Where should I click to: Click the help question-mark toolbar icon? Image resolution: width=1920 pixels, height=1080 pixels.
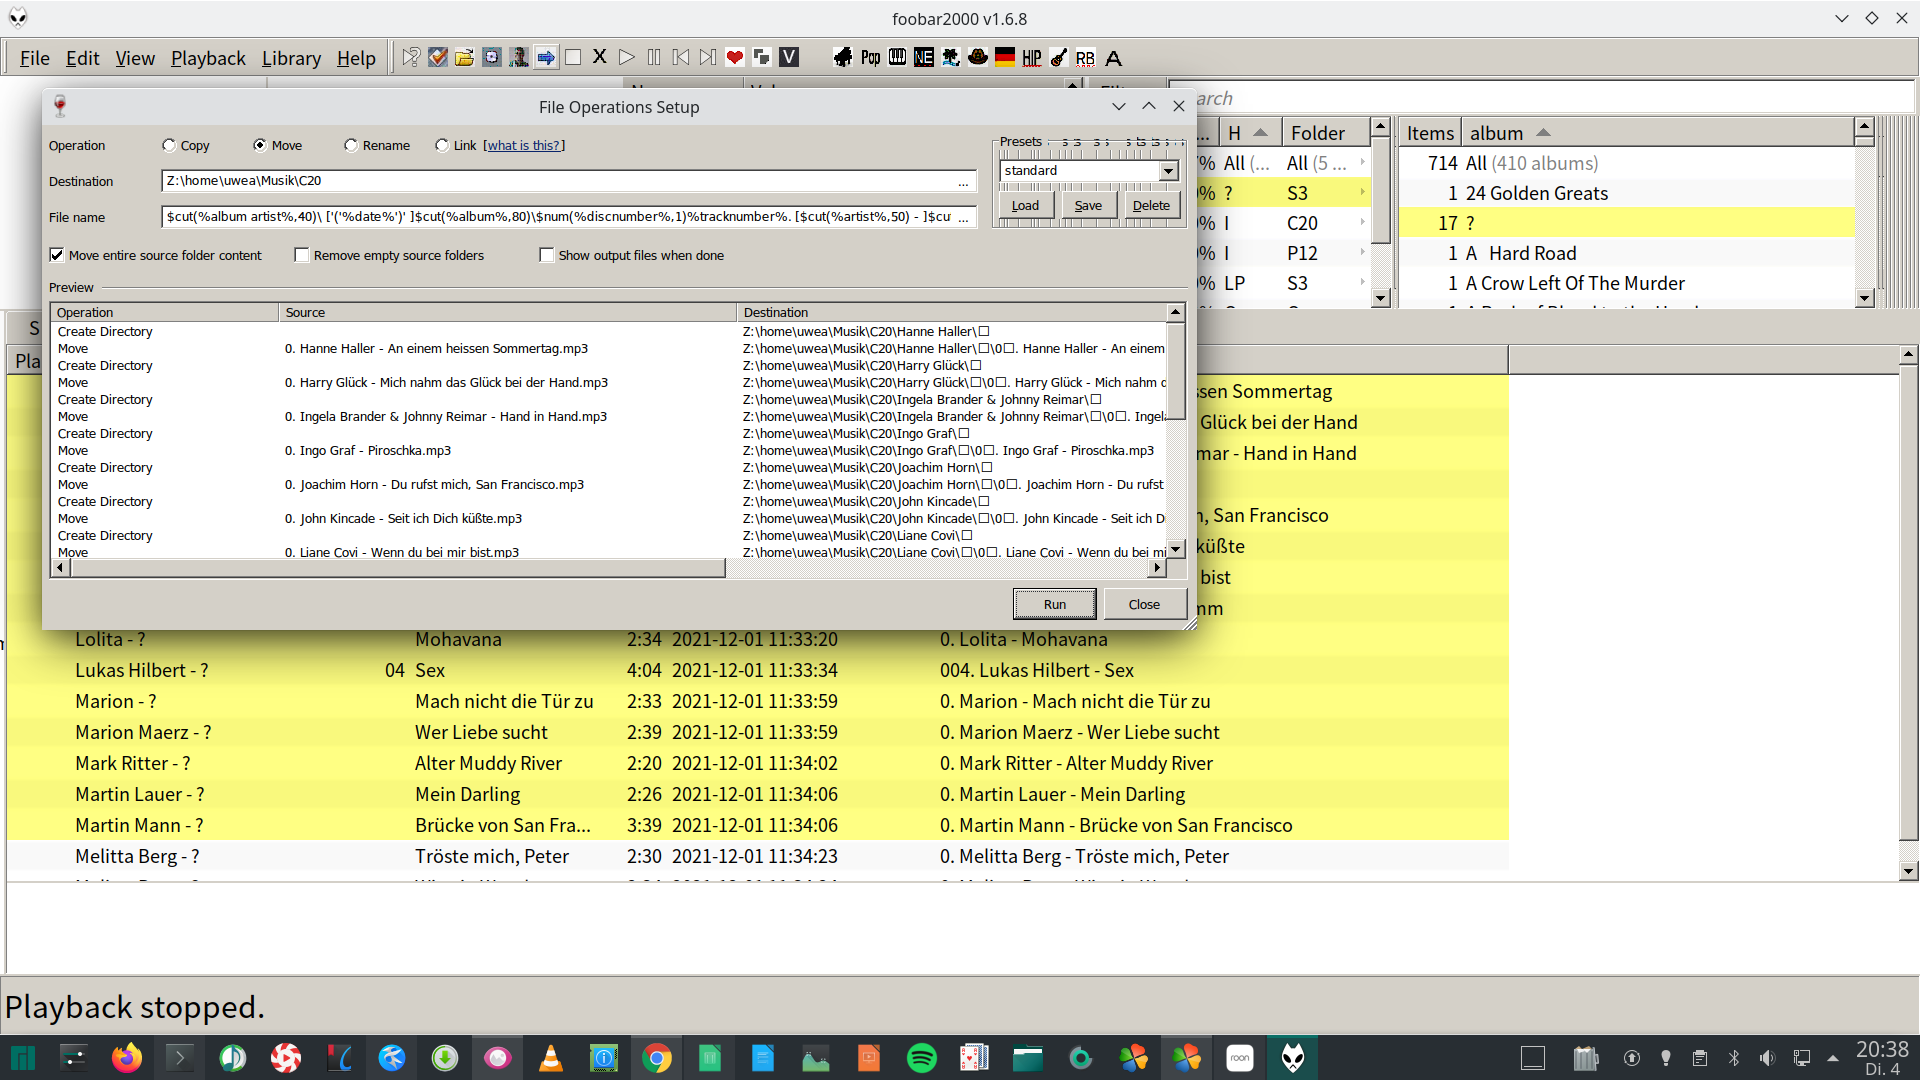(411, 57)
